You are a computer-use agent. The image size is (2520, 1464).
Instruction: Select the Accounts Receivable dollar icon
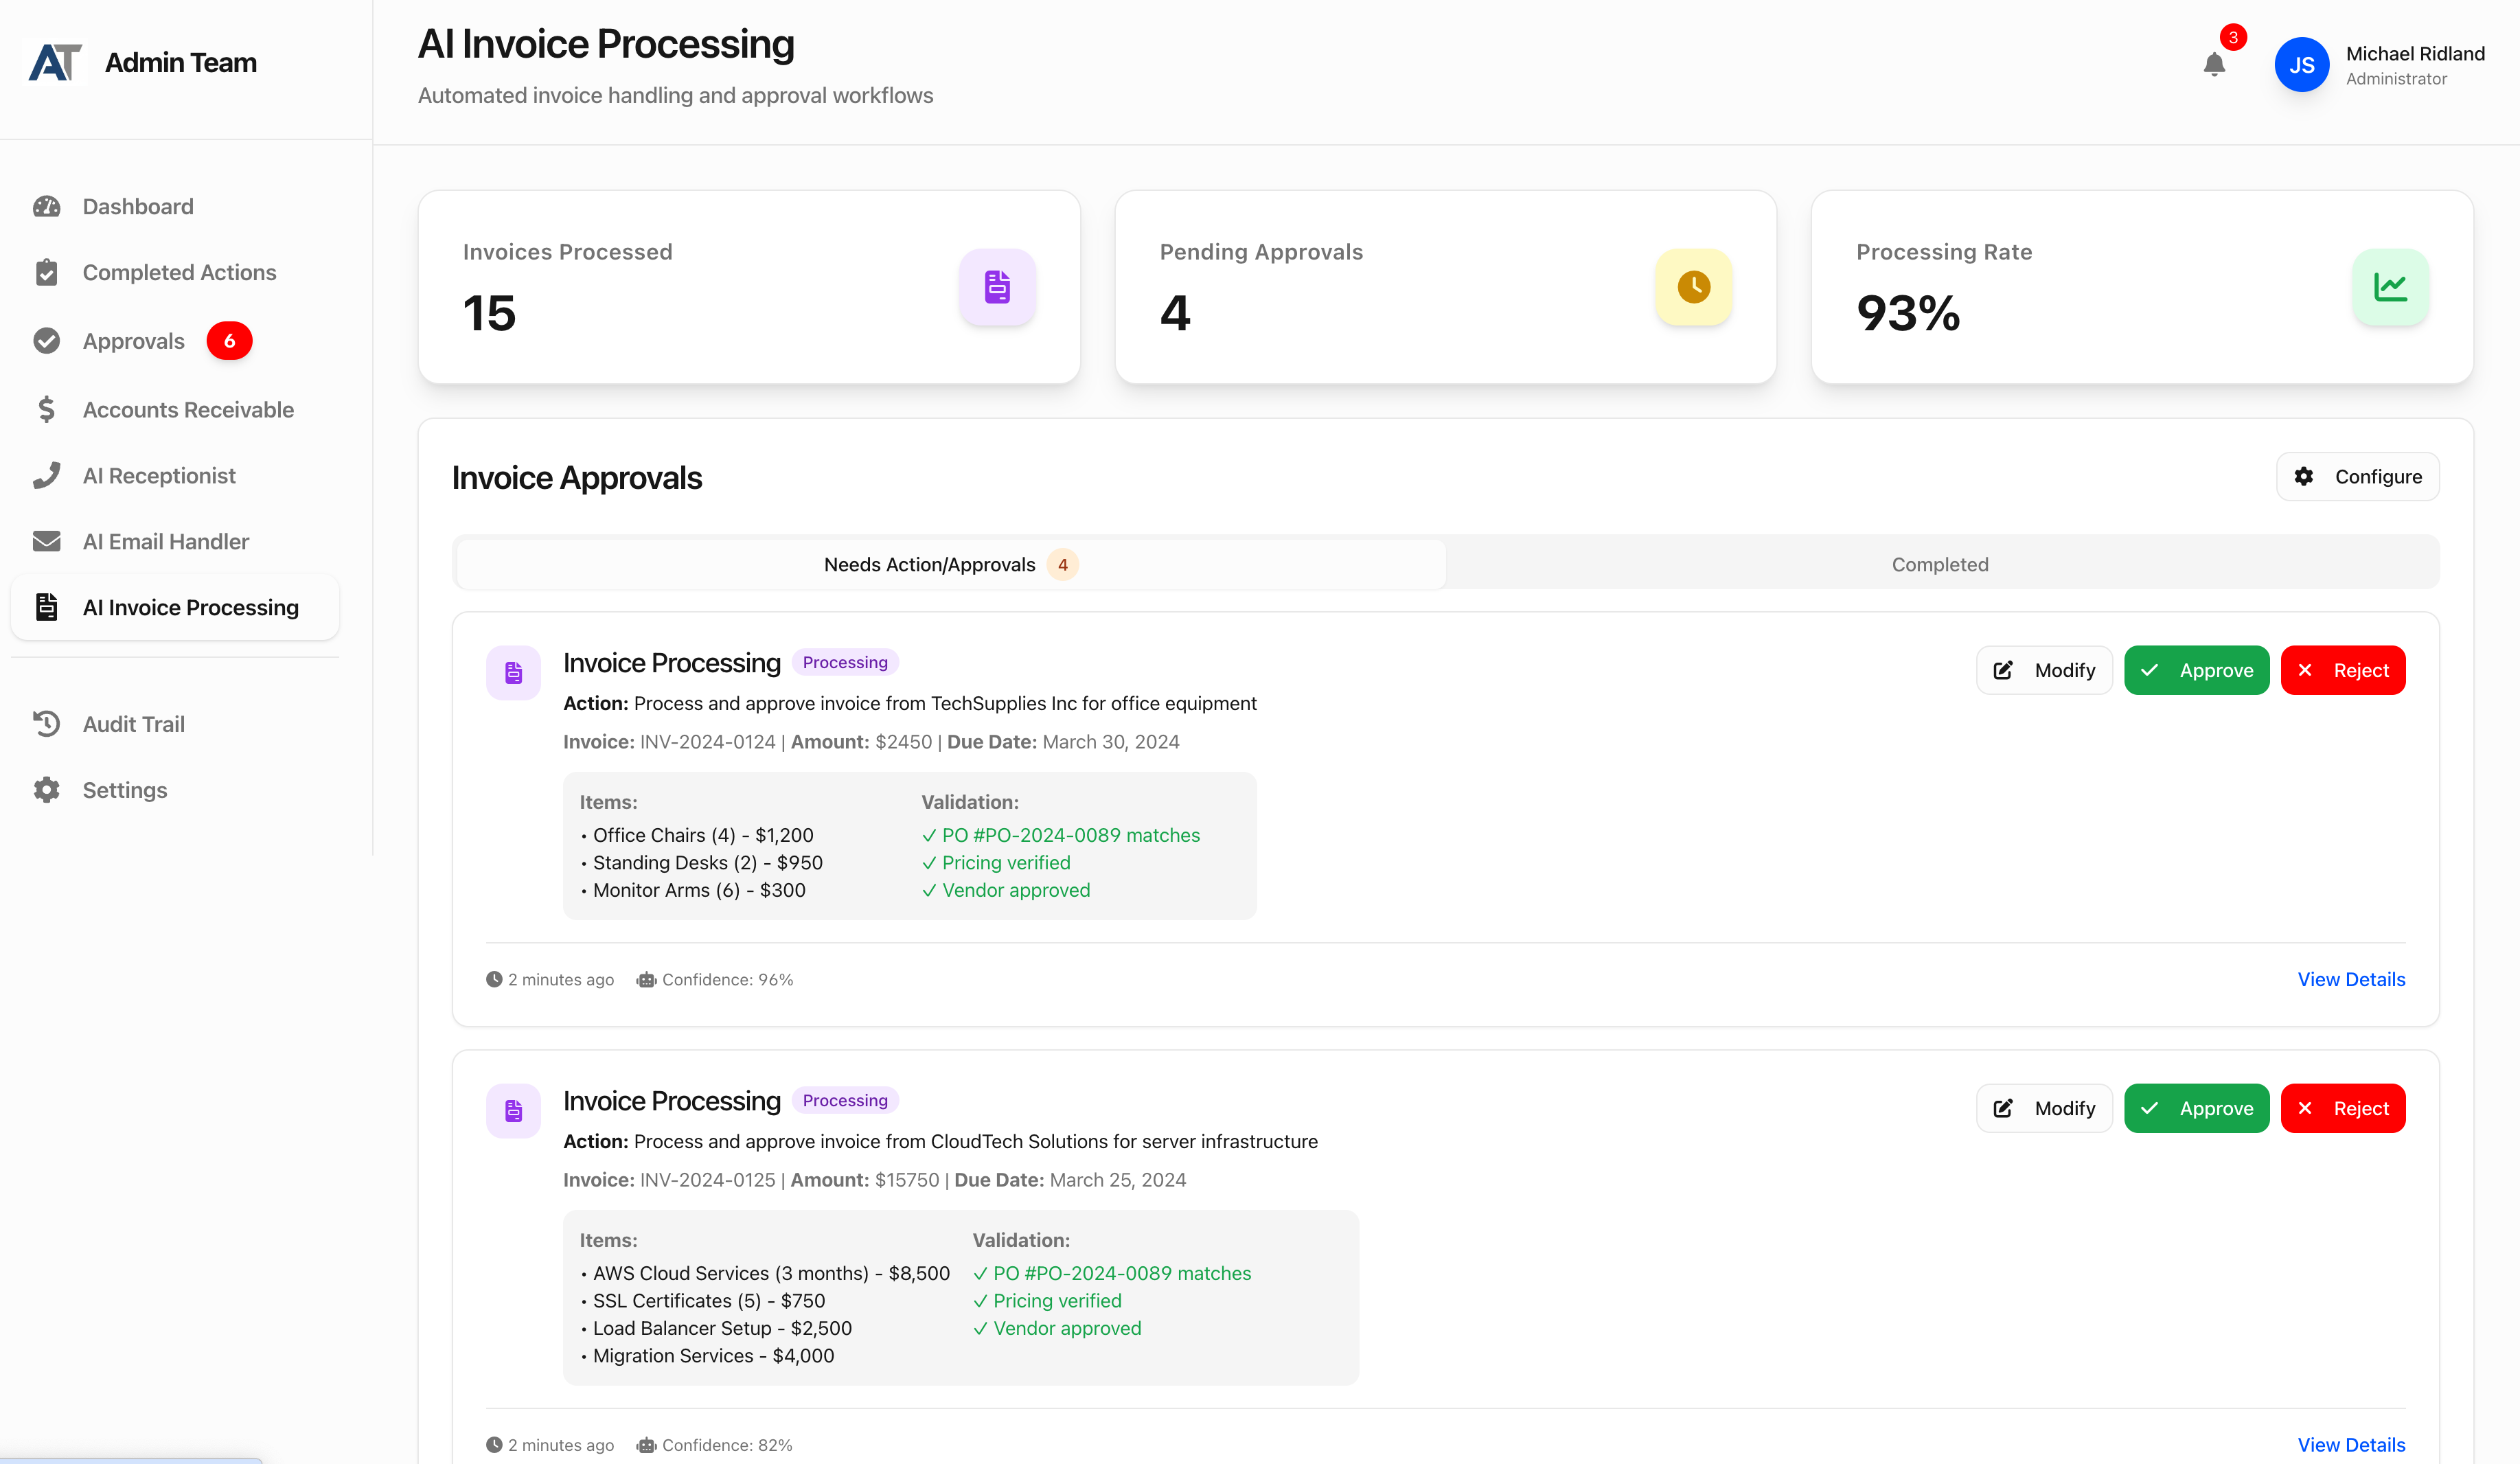coord(47,409)
